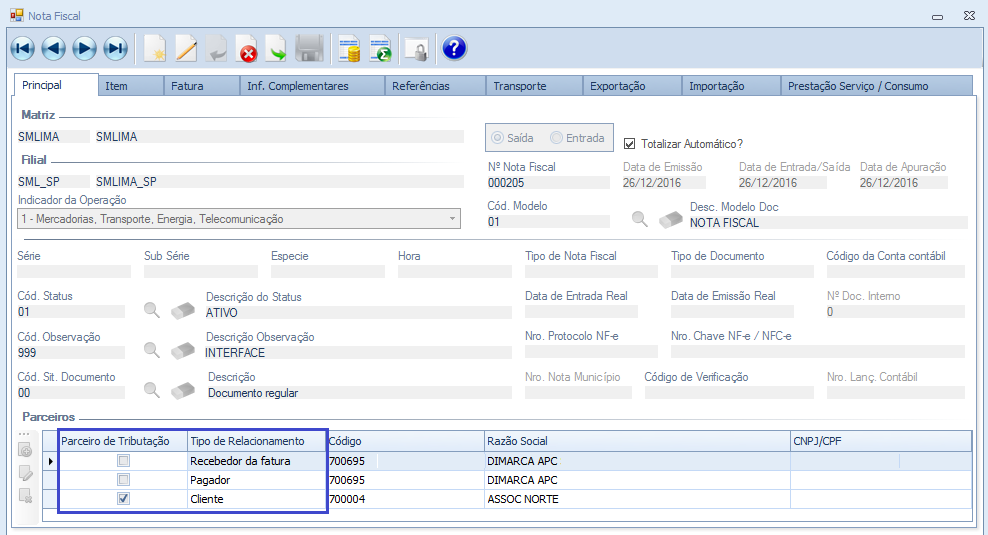Uncheck Parceiro de Tributação for Cliente
Viewport: 988px width, 535px height.
coord(123,499)
